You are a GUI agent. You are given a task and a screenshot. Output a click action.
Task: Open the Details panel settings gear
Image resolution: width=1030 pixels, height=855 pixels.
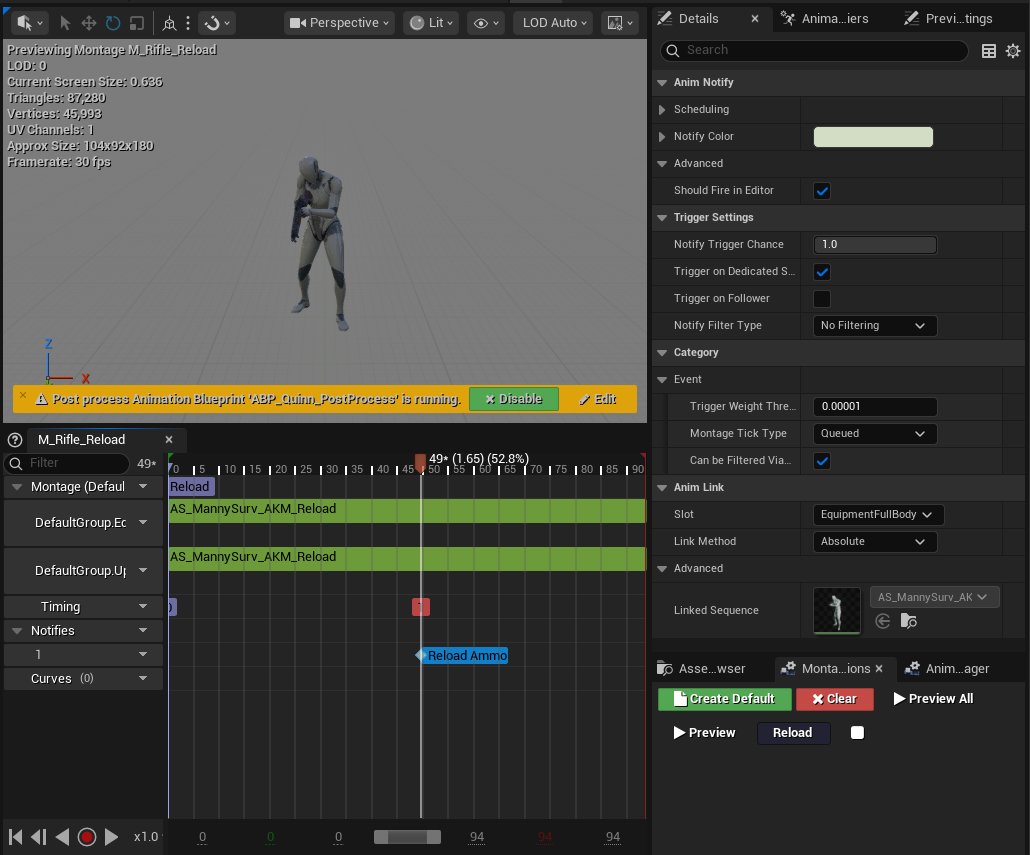click(1013, 51)
